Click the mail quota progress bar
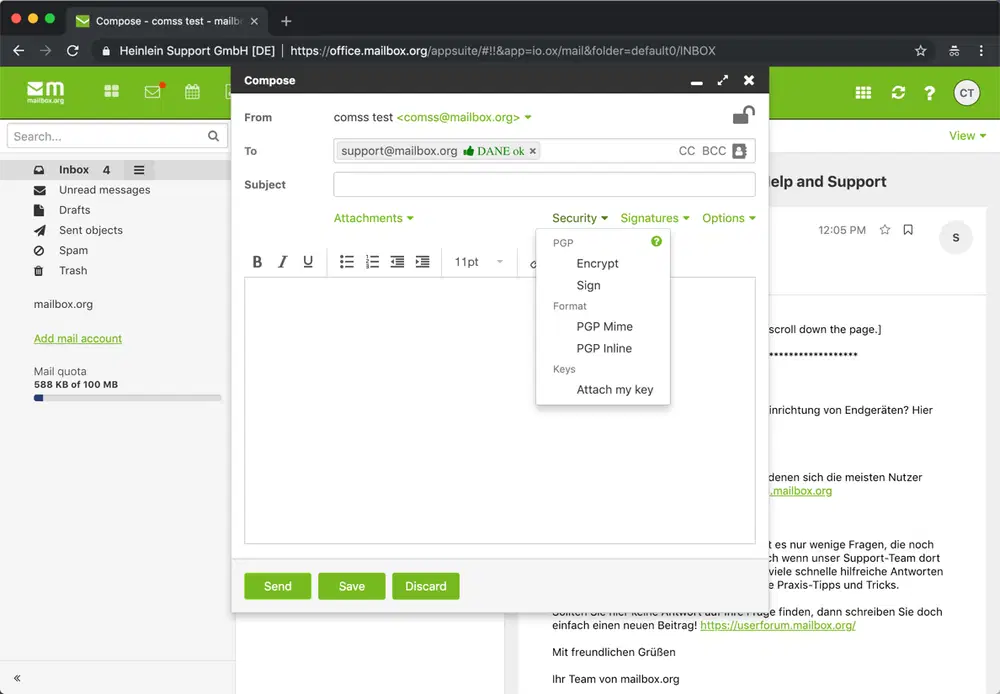This screenshot has height=694, width=1000. (x=128, y=398)
